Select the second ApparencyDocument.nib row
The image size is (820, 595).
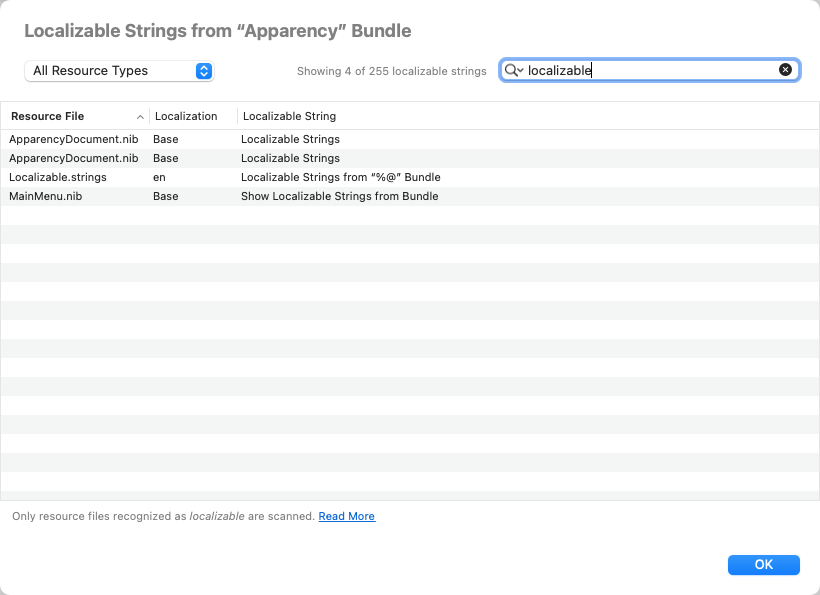[73, 158]
